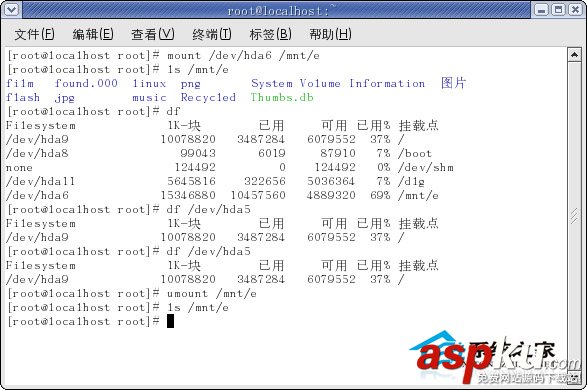
Task: Click the value '322656' in df output
Action: 265,182
